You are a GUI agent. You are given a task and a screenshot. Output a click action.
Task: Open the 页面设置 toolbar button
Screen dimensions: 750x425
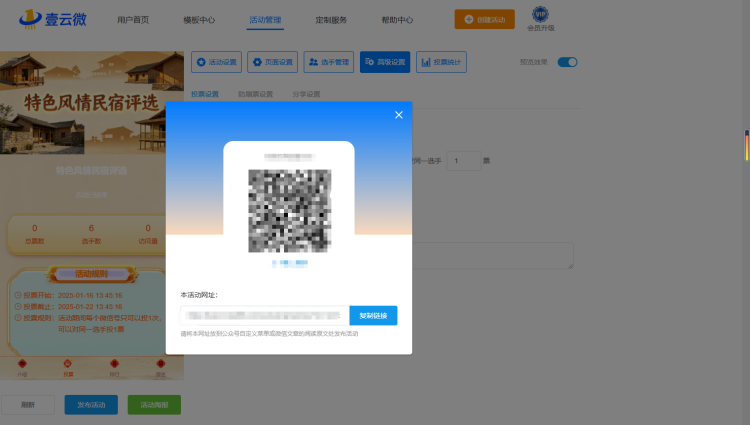coord(273,62)
